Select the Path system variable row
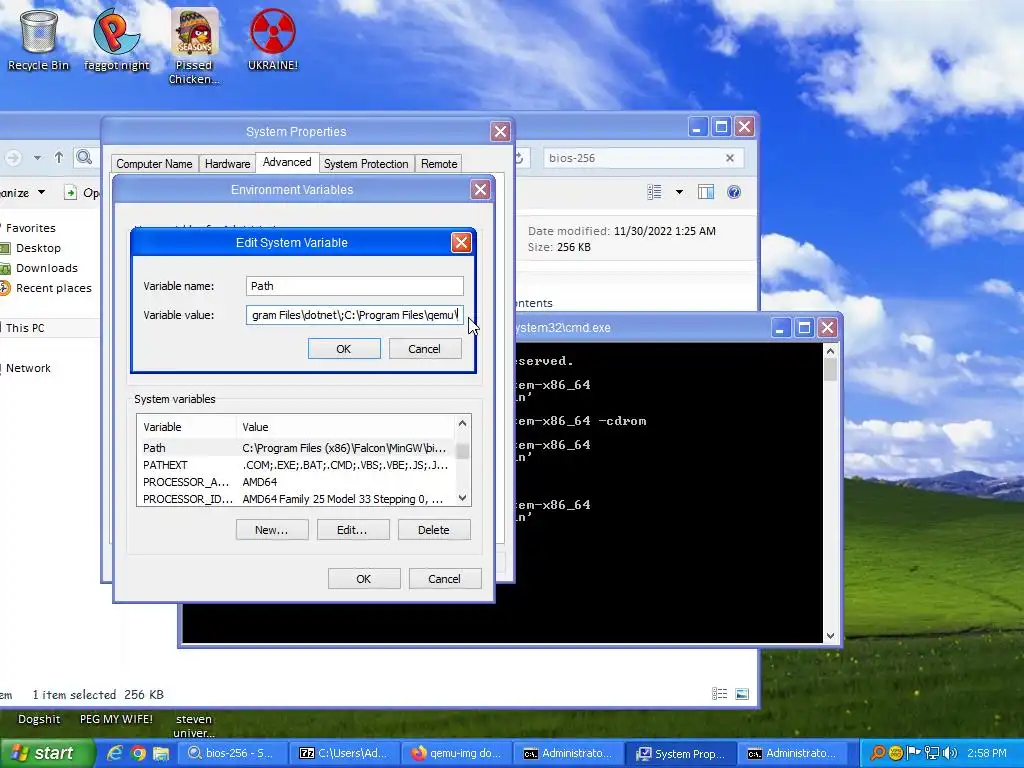 [x=296, y=448]
